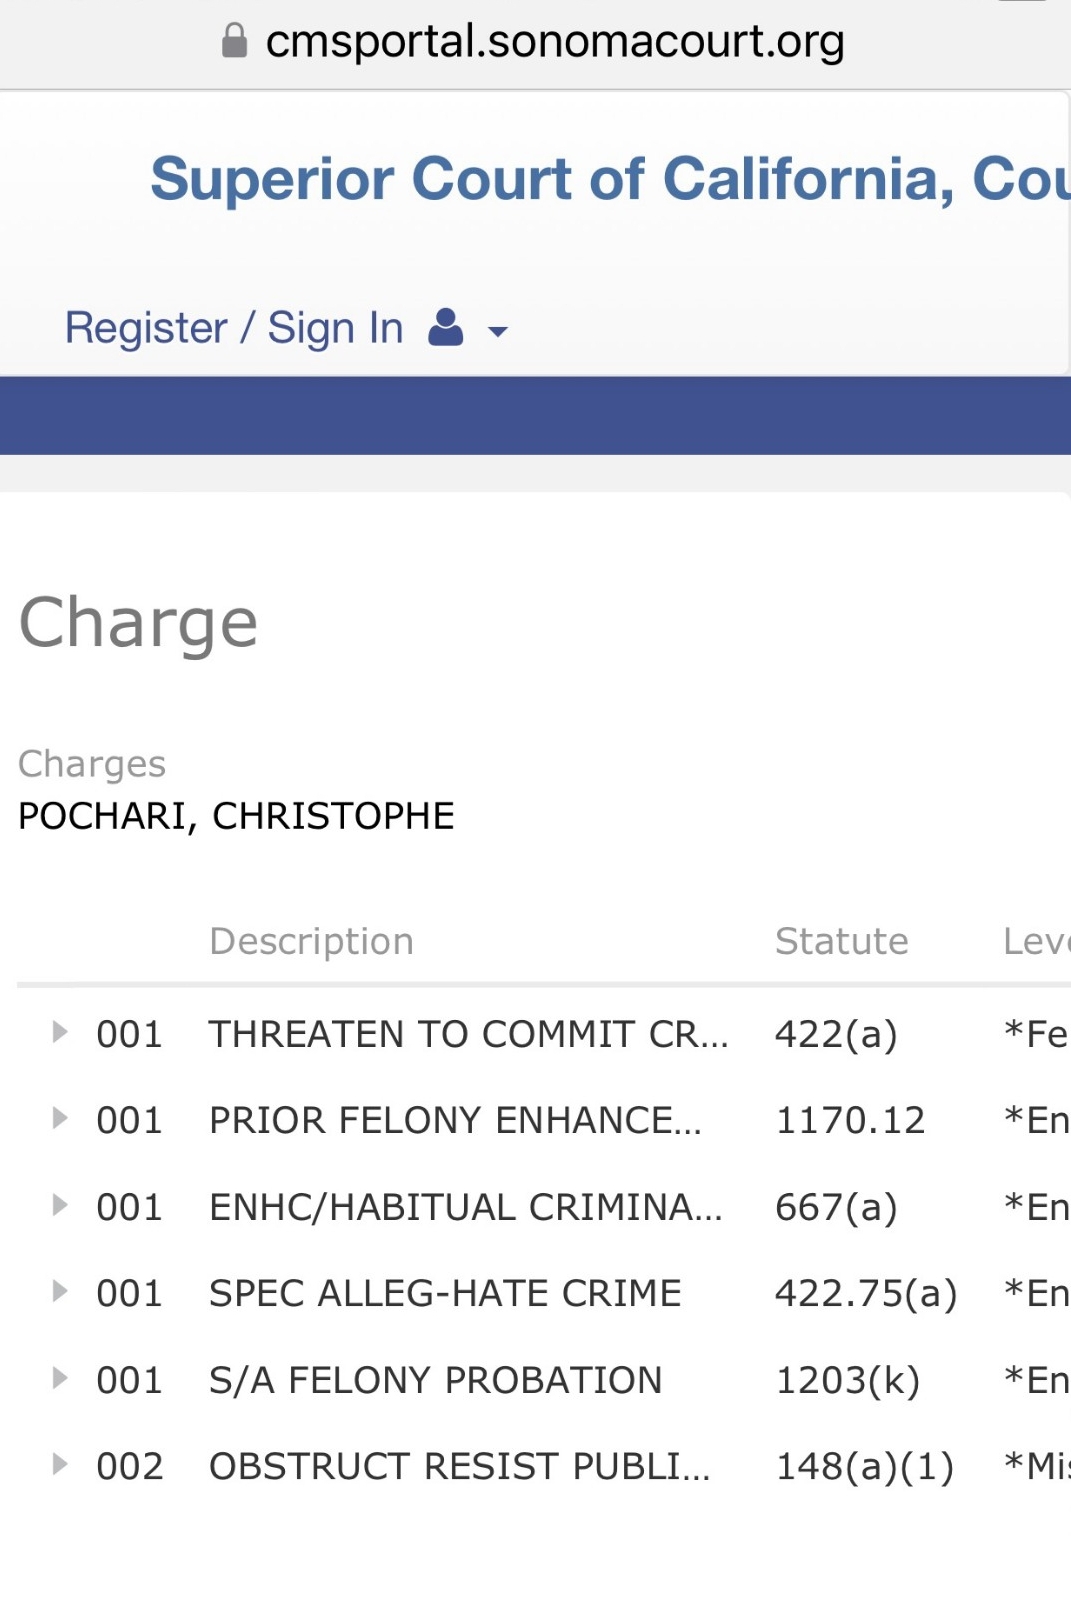The height and width of the screenshot is (1620, 1071).
Task: Click the Level column header
Action: (x=1037, y=941)
